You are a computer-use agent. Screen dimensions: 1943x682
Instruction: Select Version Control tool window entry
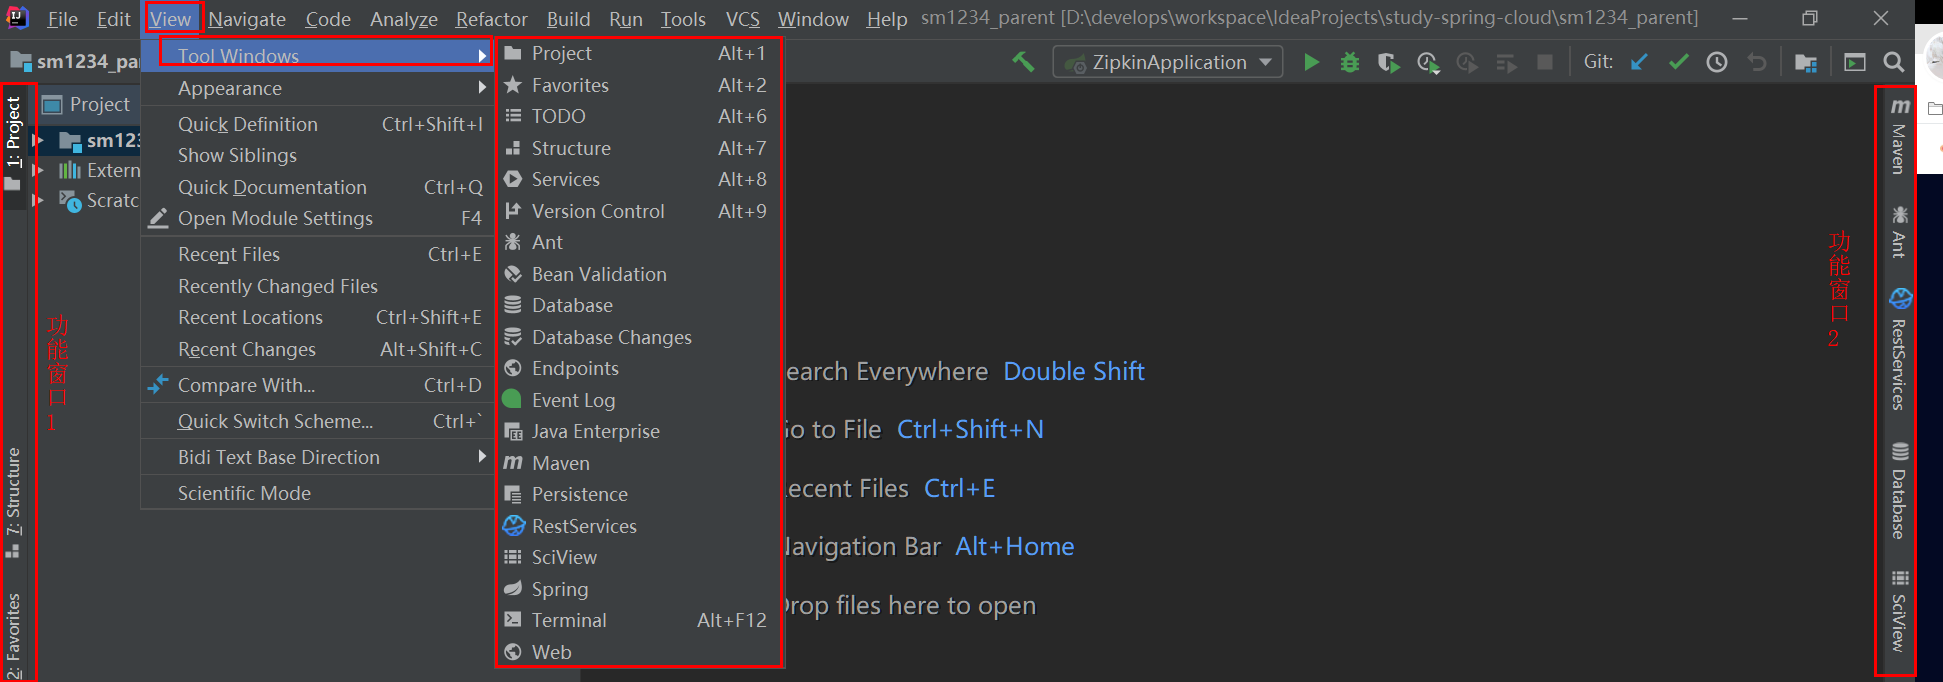coord(638,211)
